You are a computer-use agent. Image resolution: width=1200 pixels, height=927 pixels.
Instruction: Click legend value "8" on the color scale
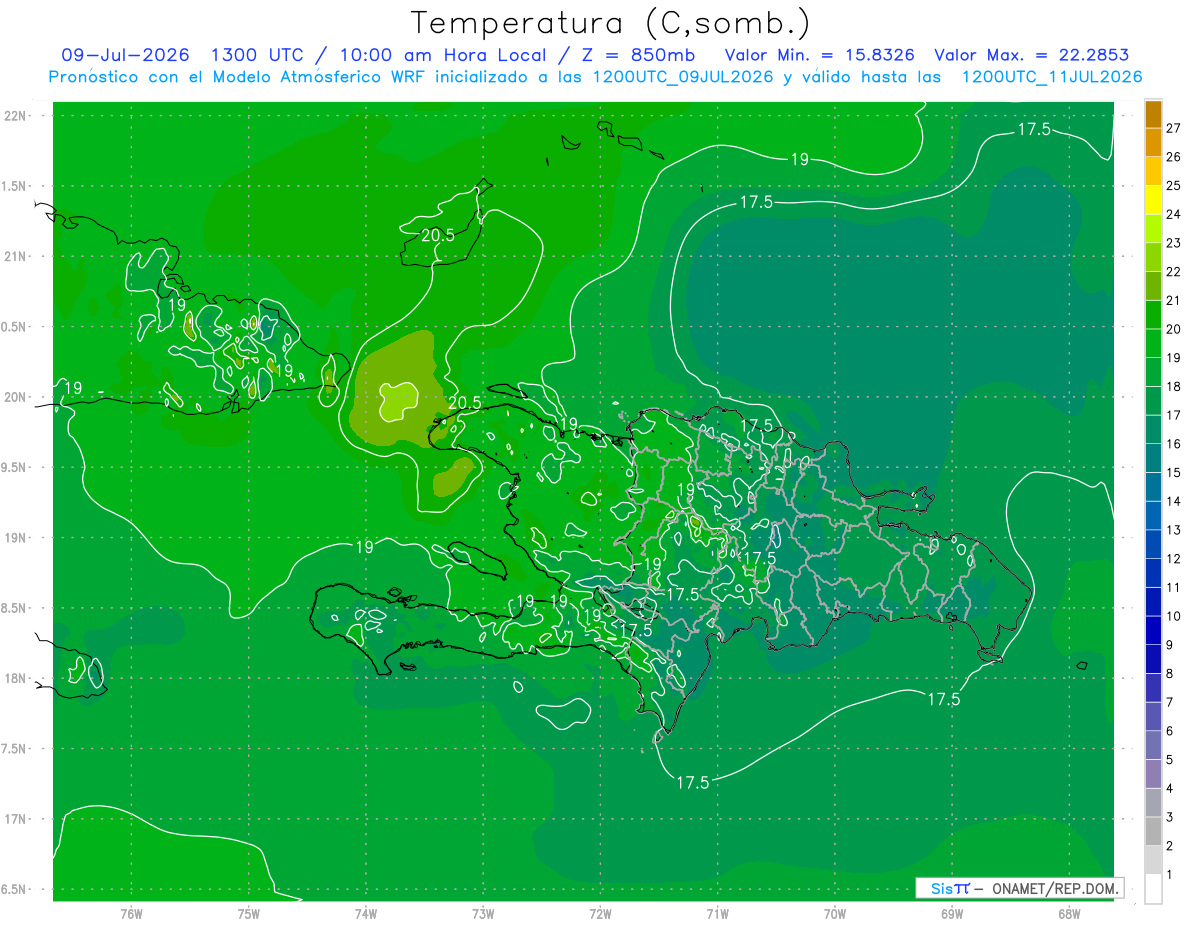click(1169, 674)
